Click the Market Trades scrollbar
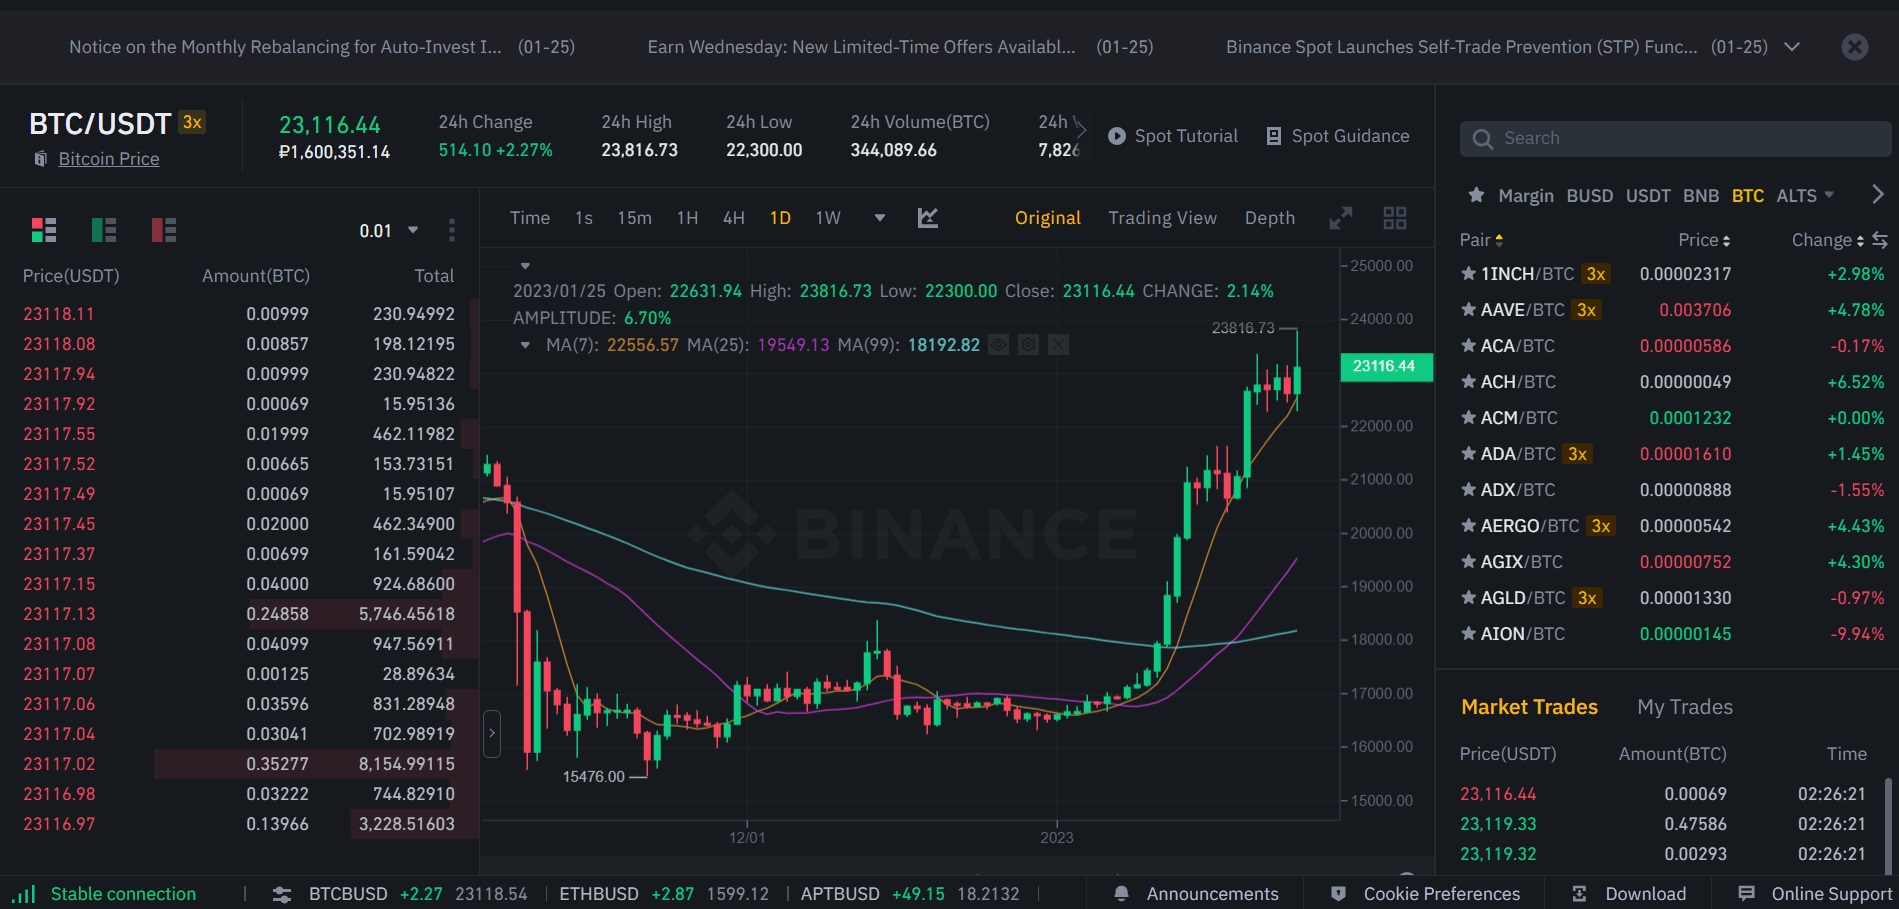 (x=1888, y=826)
